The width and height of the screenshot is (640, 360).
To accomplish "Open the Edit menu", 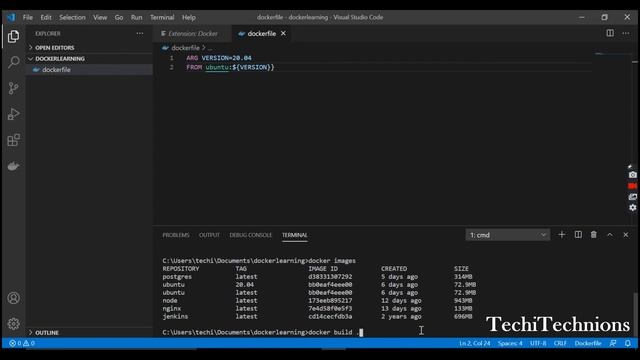I will click(x=46, y=17).
